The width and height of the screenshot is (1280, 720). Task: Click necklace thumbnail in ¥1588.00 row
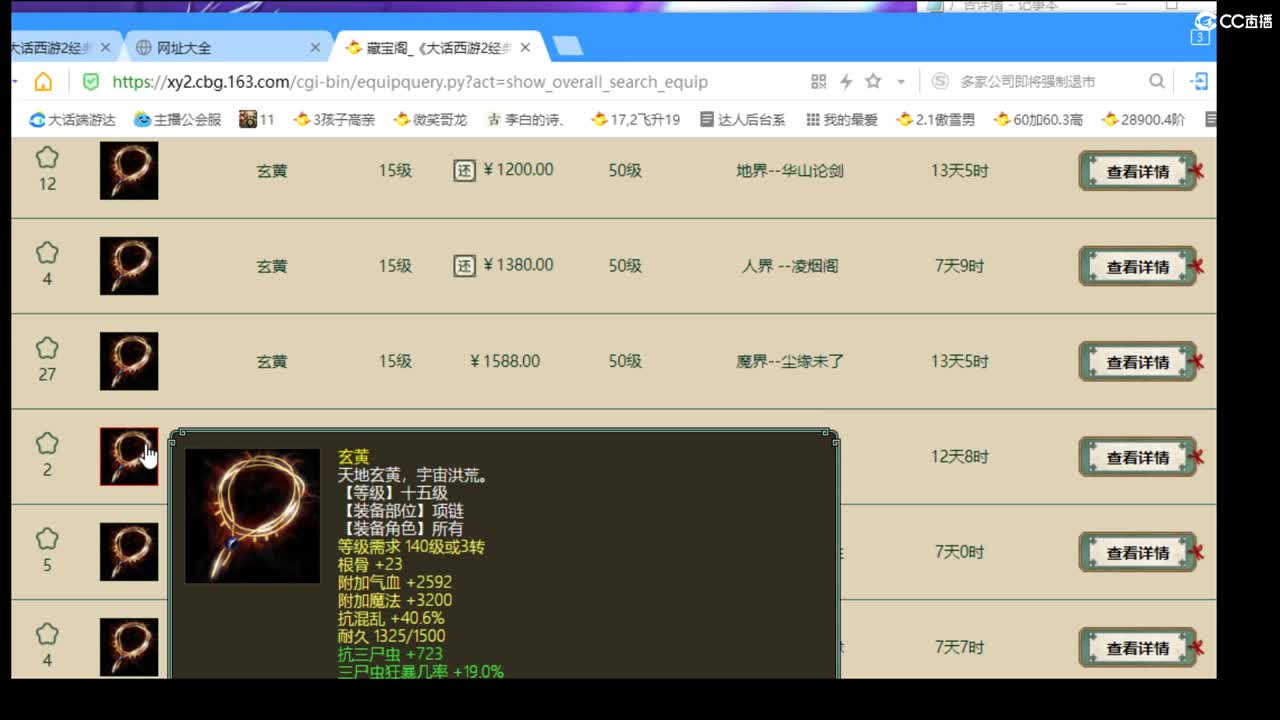[x=129, y=361]
